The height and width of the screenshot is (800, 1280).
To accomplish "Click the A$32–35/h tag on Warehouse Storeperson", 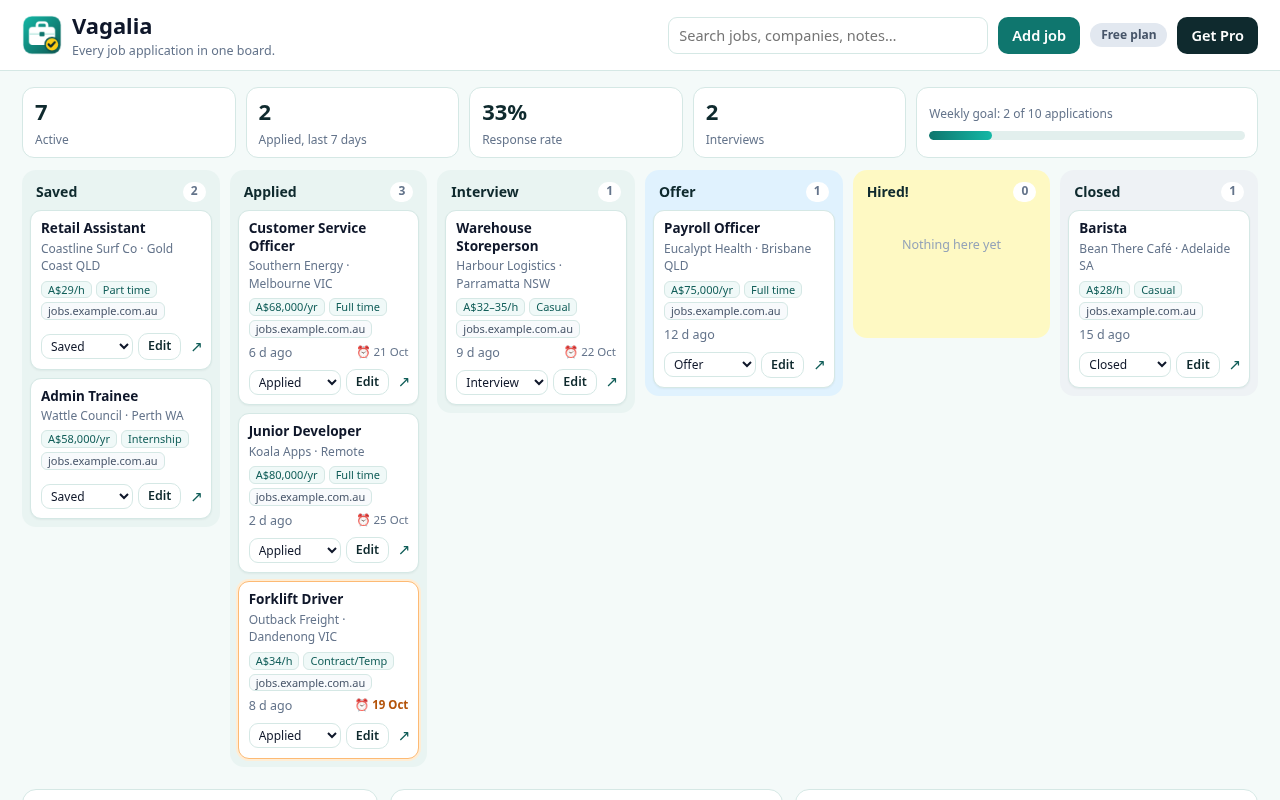I will [x=490, y=307].
